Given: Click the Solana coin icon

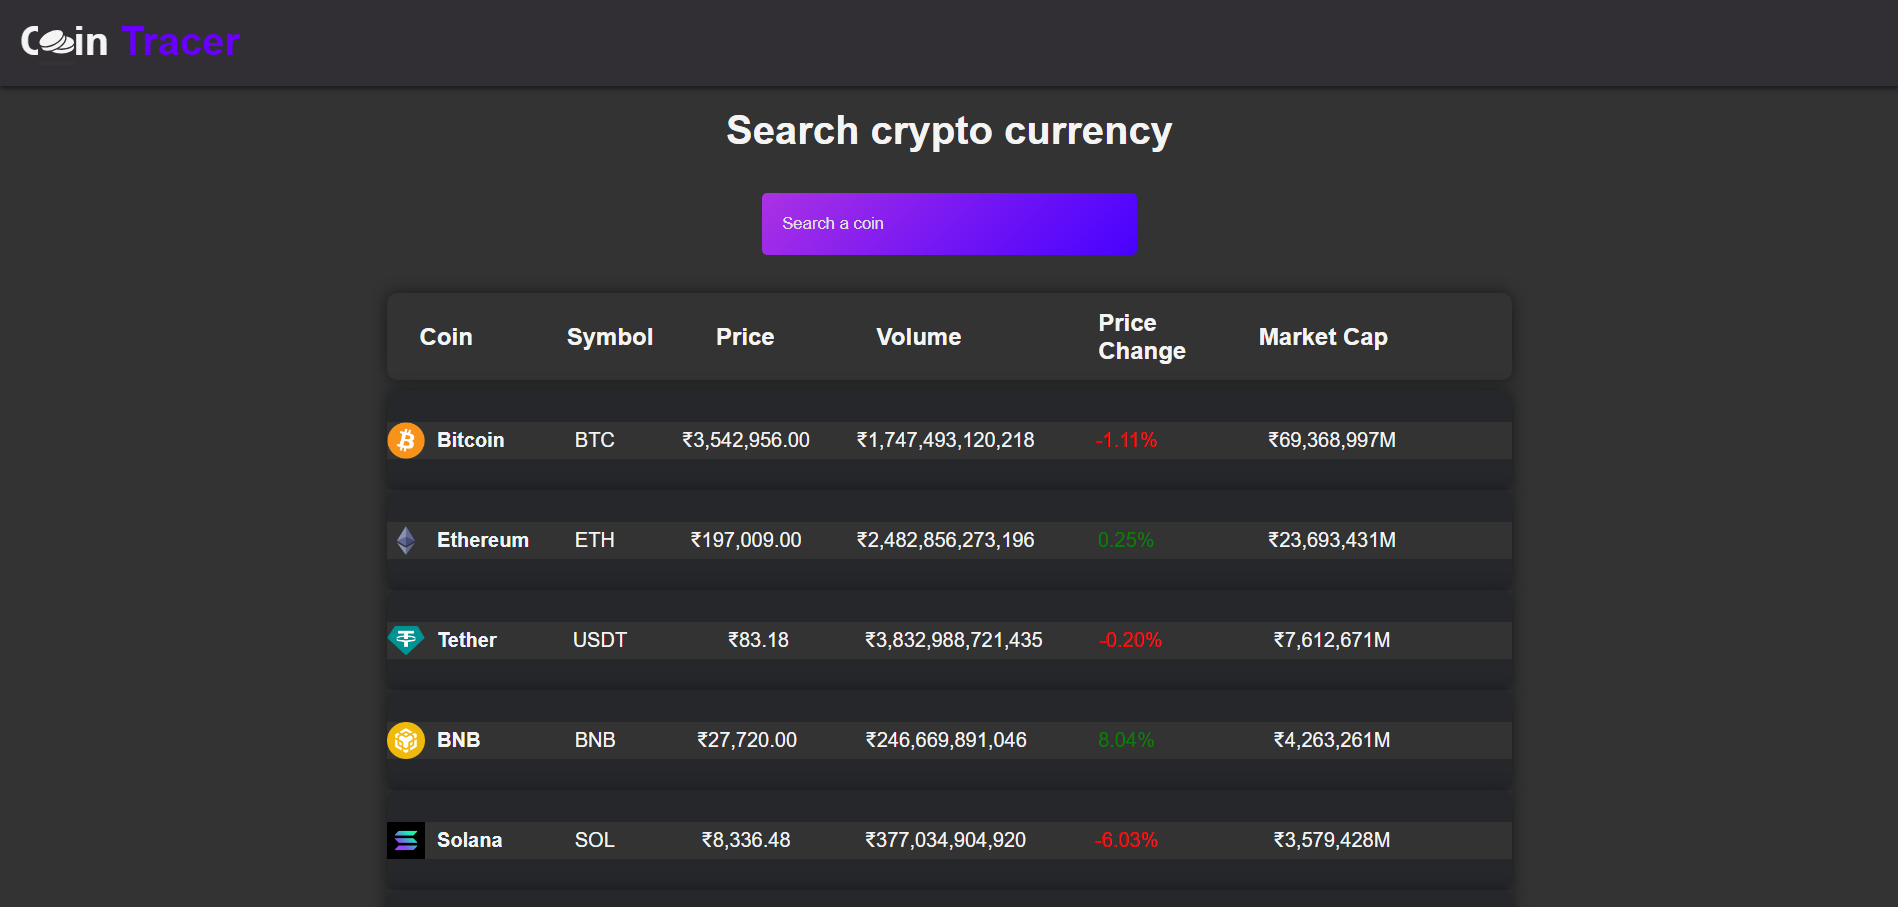Looking at the screenshot, I should [x=406, y=840].
